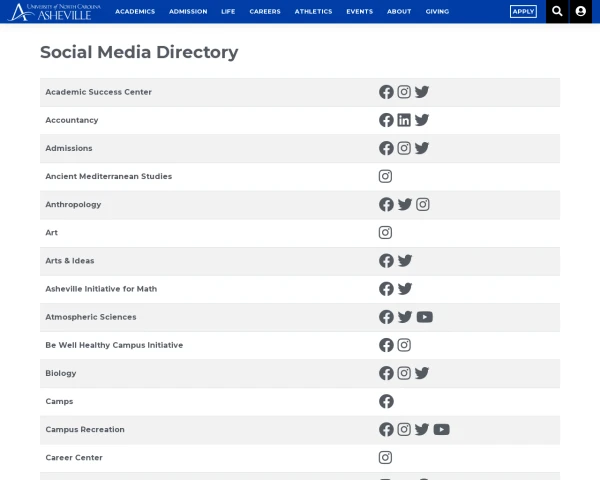
Task: Open the Admission menu
Action: point(188,12)
